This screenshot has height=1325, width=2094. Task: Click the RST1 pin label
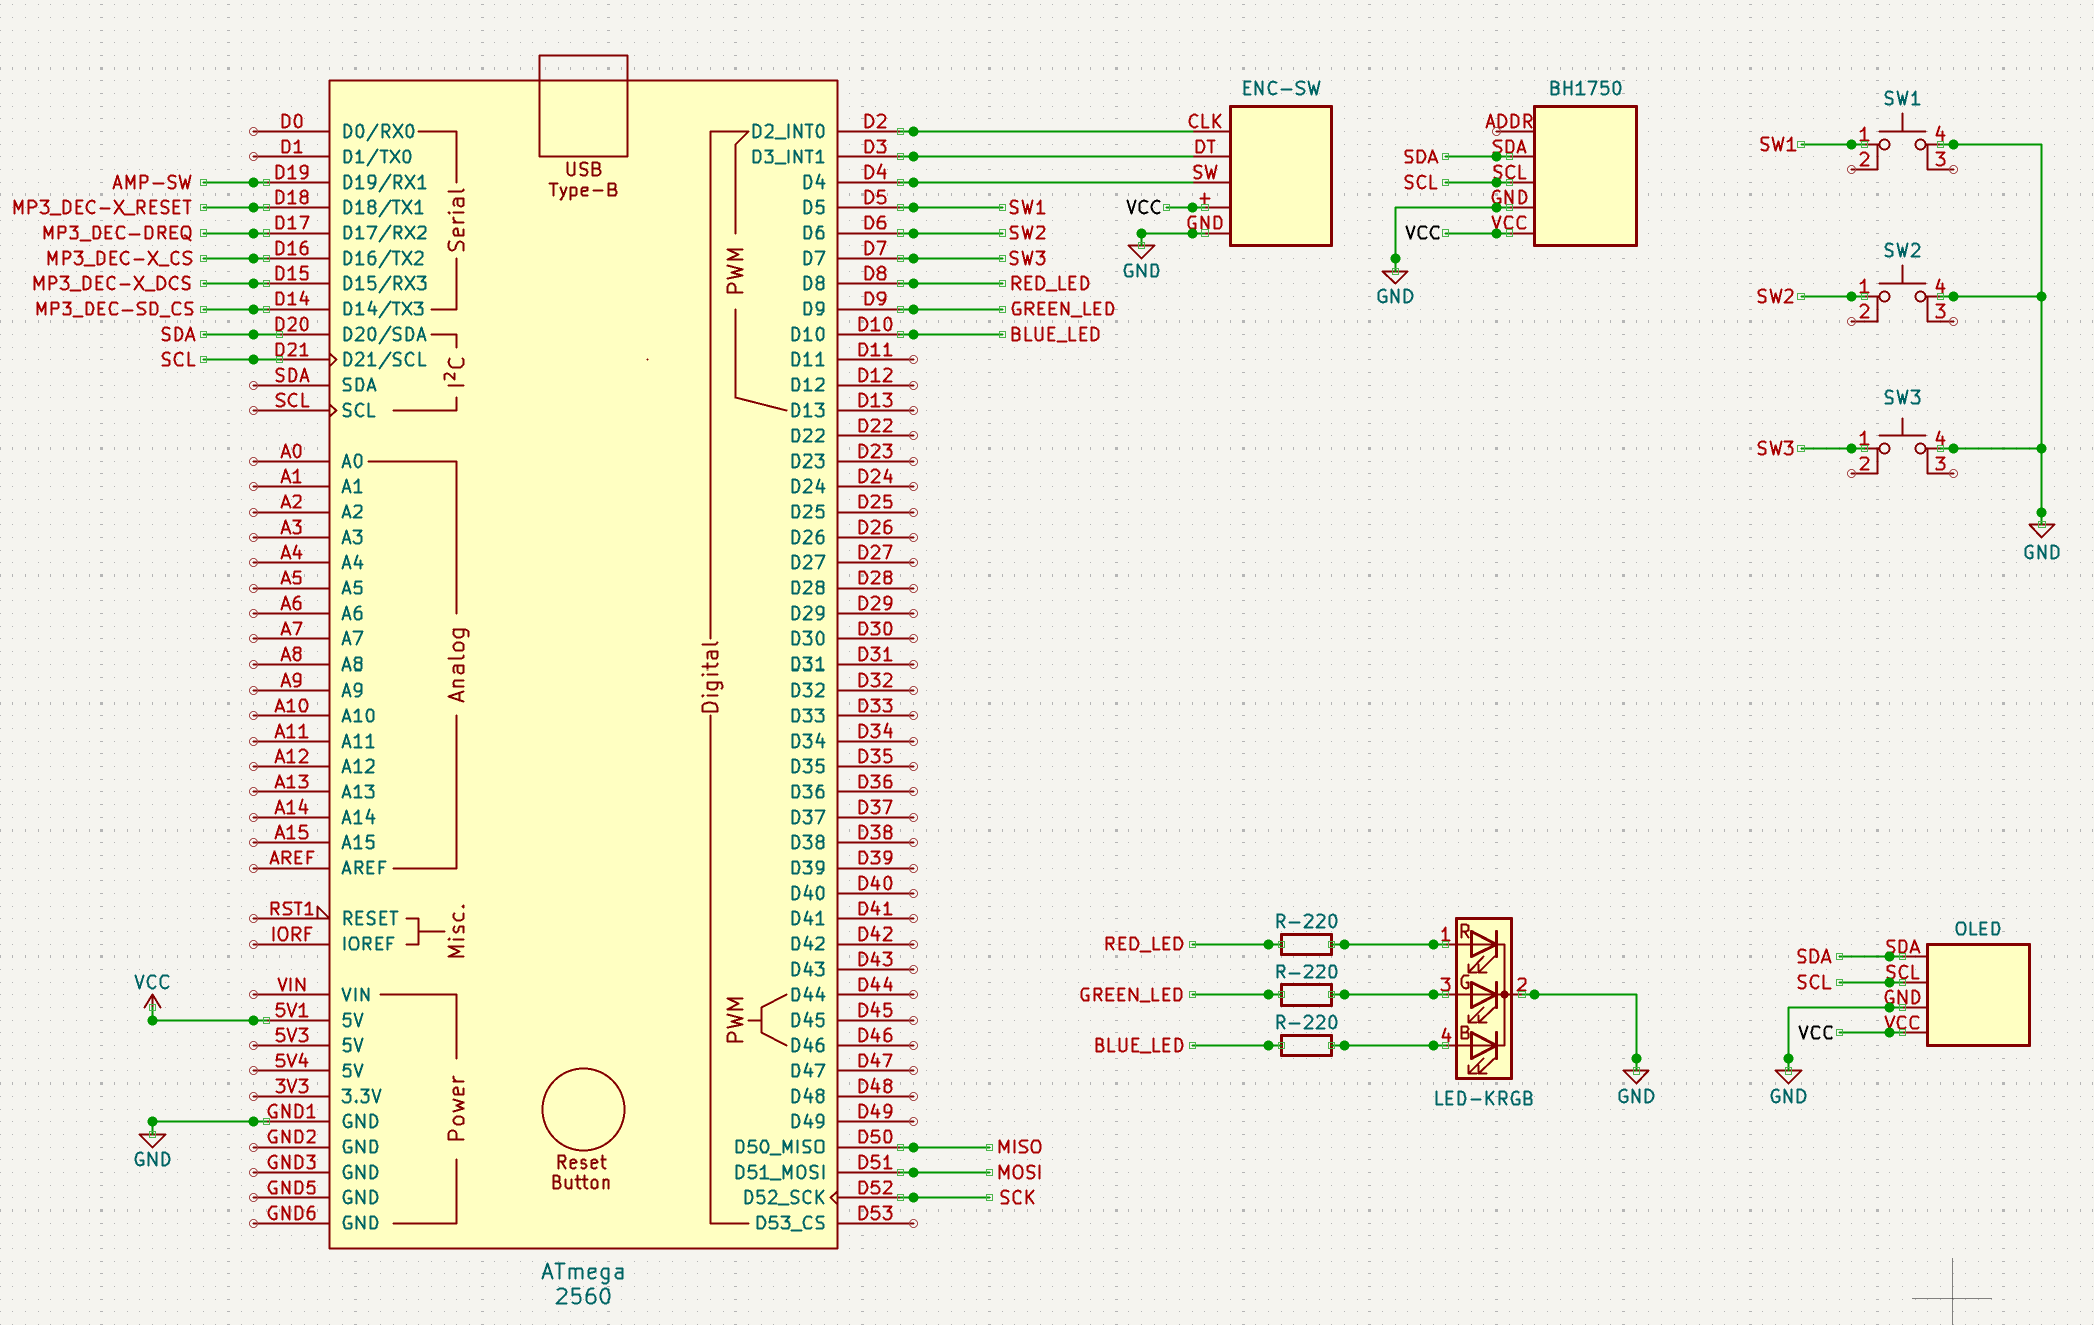pyautogui.click(x=292, y=909)
